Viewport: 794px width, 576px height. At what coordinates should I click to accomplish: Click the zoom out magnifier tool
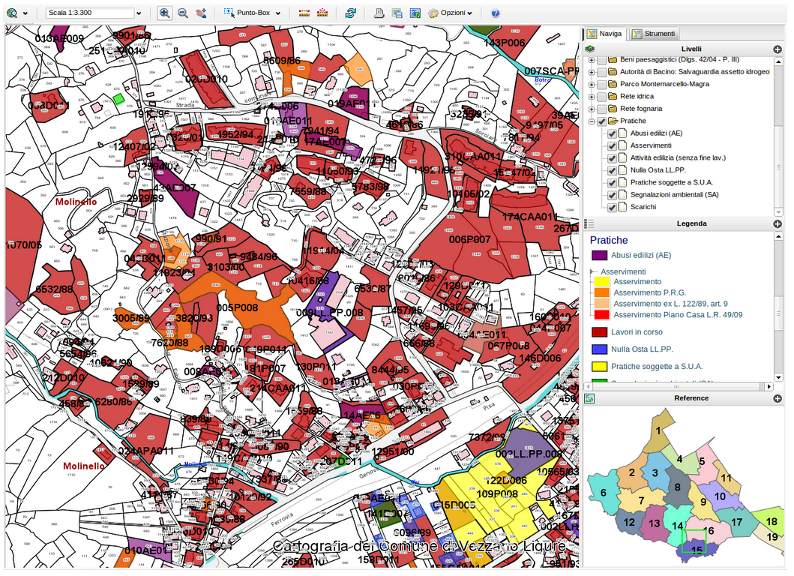(182, 13)
